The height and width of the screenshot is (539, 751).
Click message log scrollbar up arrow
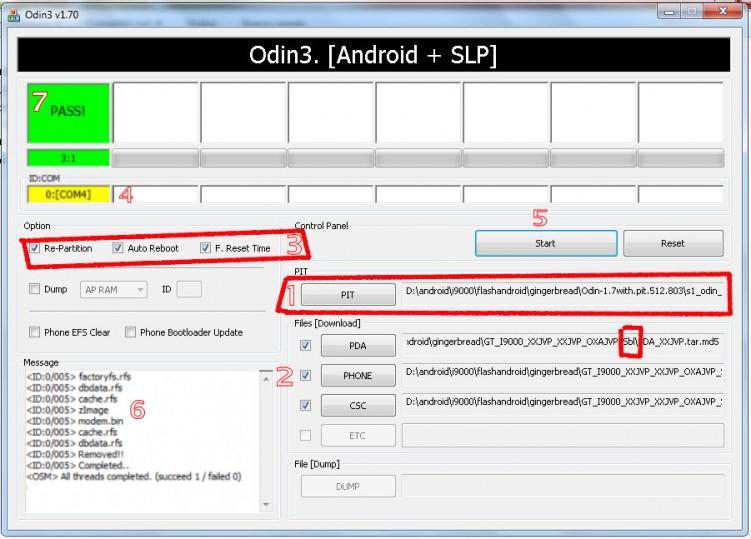[266, 378]
